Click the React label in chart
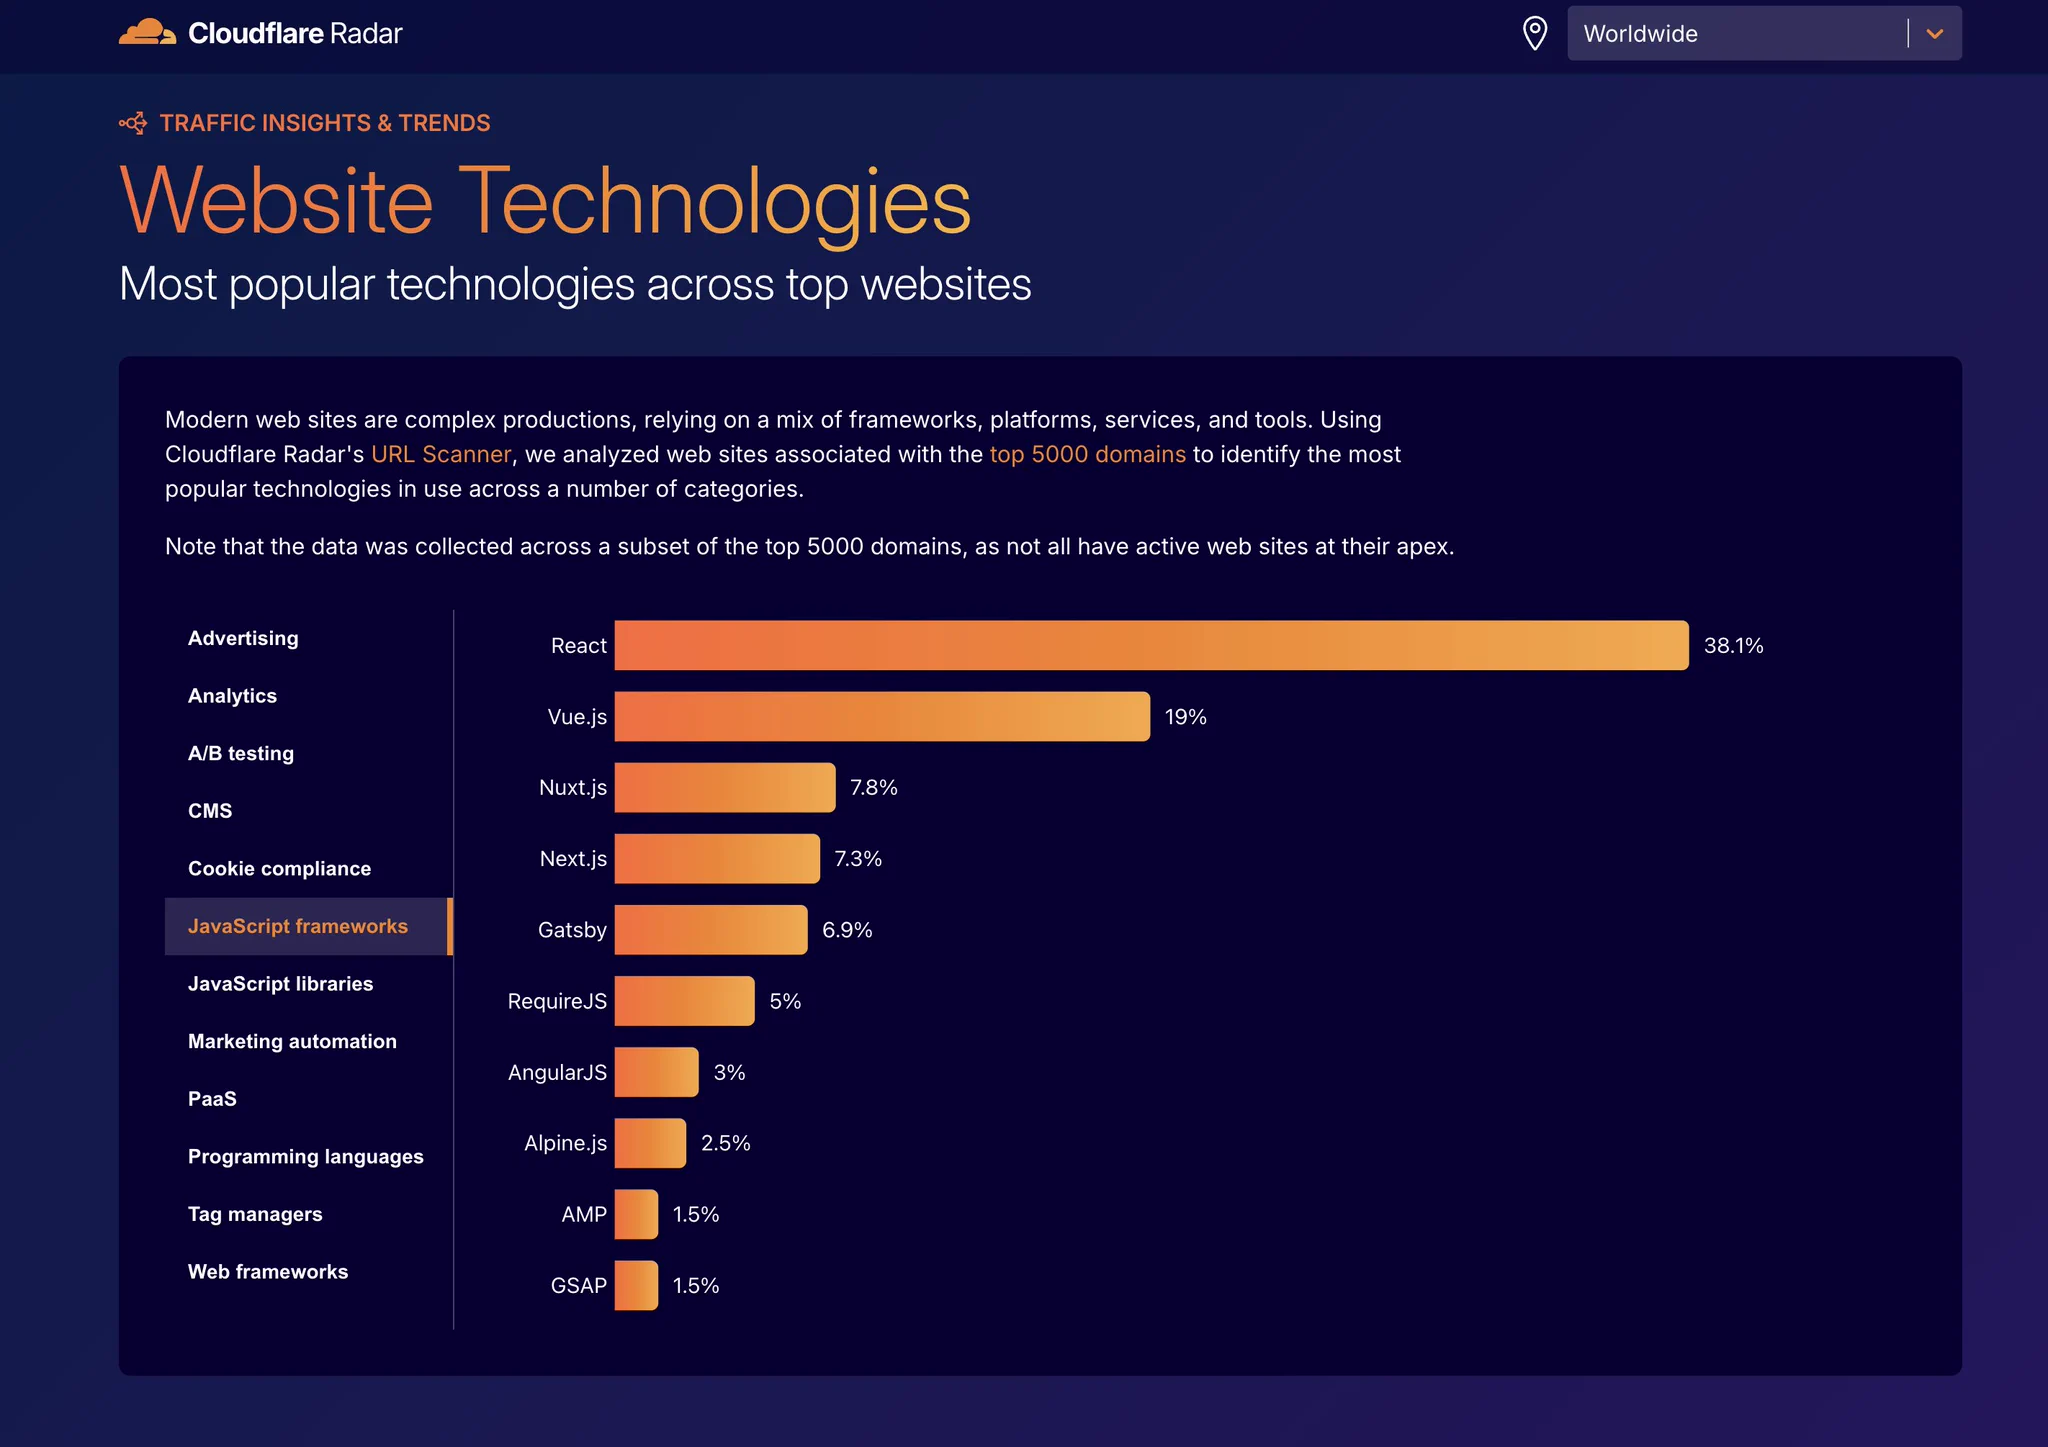 point(579,646)
